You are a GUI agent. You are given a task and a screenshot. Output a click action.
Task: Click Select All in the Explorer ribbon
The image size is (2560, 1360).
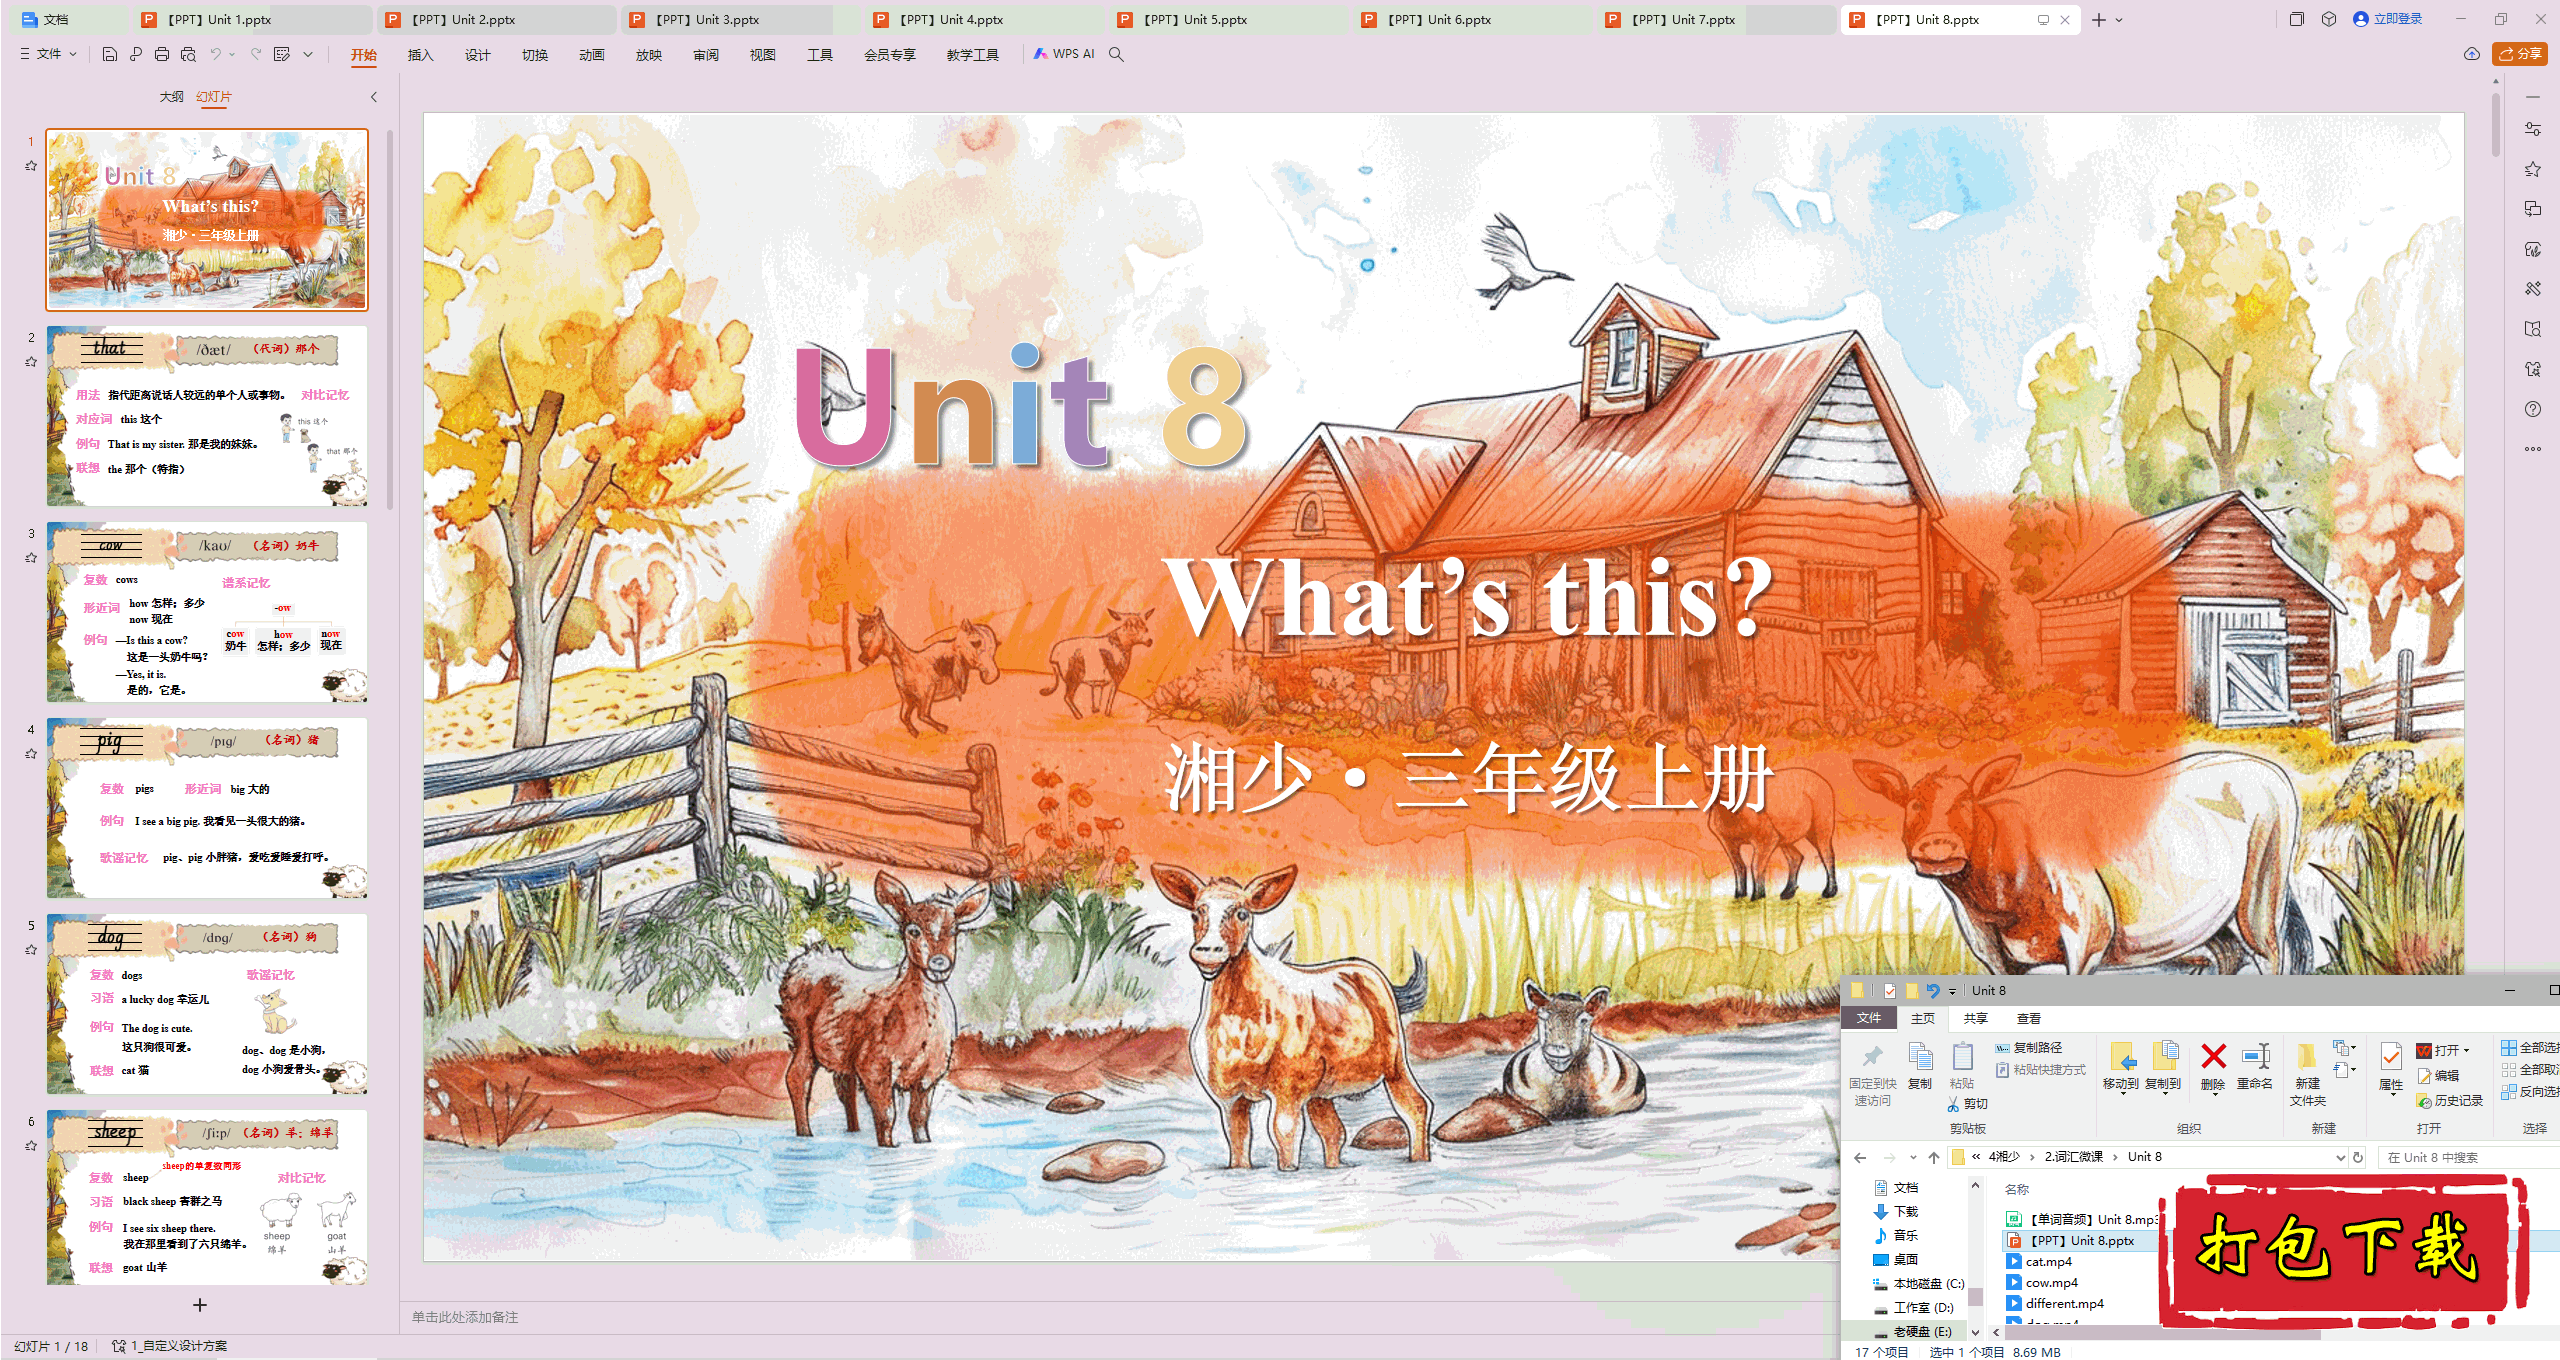pos(2529,1048)
